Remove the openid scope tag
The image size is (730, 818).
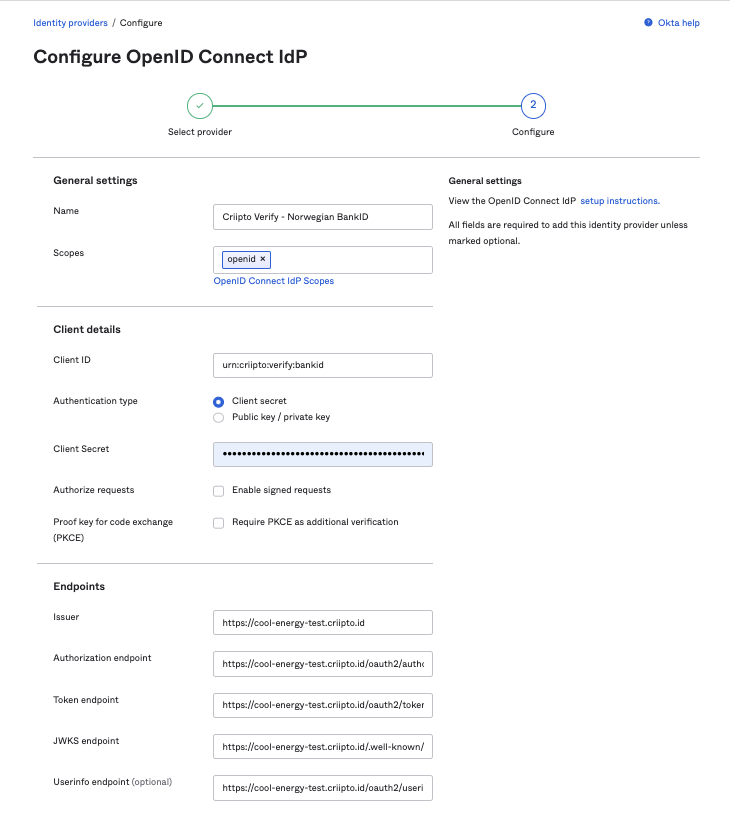[263, 259]
